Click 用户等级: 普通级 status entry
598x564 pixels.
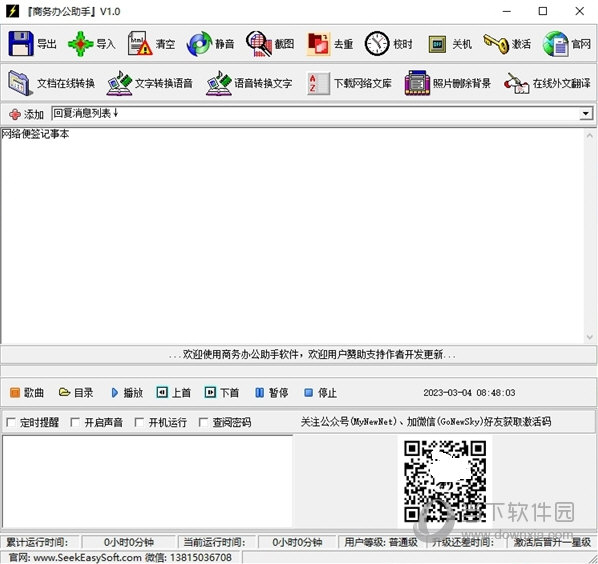point(381,542)
